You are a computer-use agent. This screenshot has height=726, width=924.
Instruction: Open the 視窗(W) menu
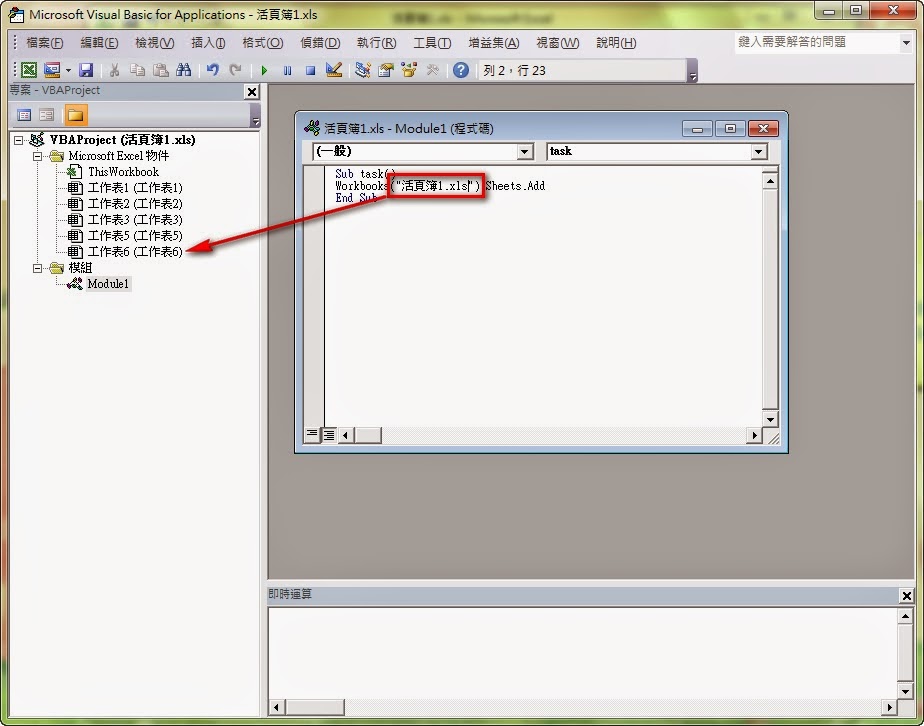tap(557, 43)
